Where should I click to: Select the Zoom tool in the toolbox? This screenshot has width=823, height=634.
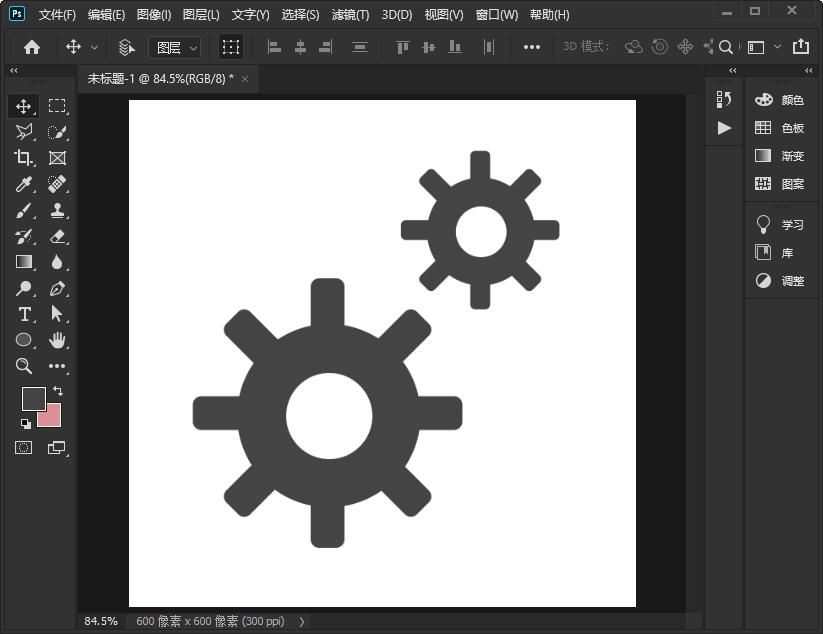[23, 365]
